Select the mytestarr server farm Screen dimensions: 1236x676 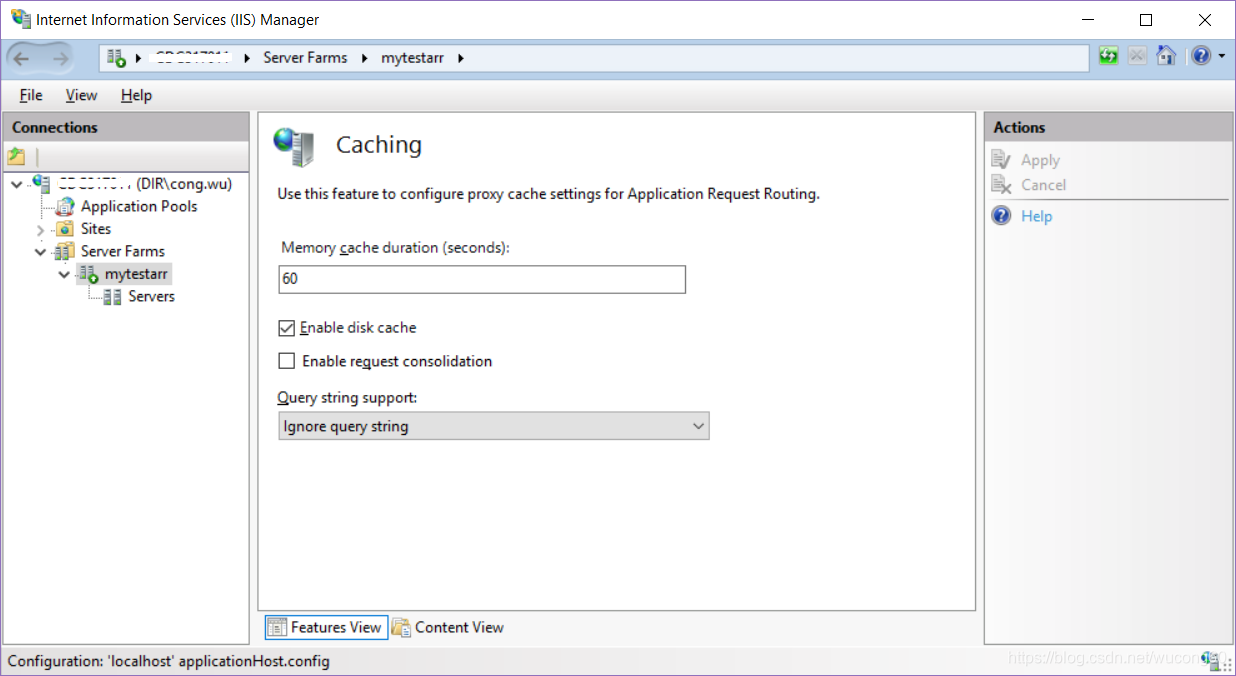click(137, 274)
